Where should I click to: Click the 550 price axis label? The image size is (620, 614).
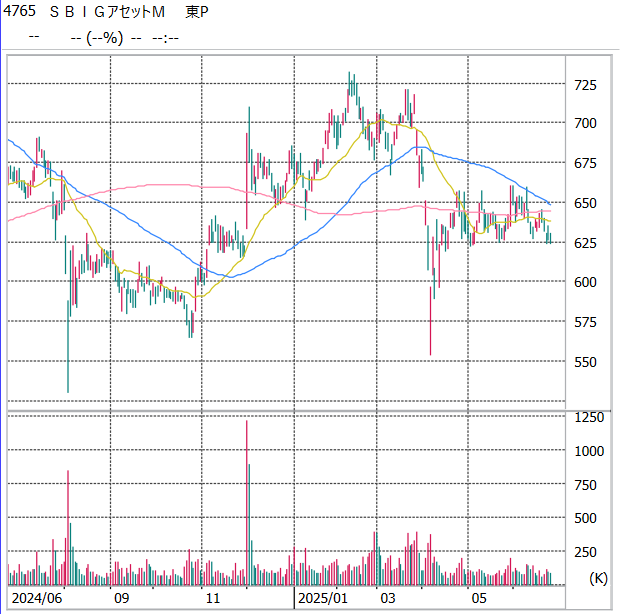click(585, 362)
